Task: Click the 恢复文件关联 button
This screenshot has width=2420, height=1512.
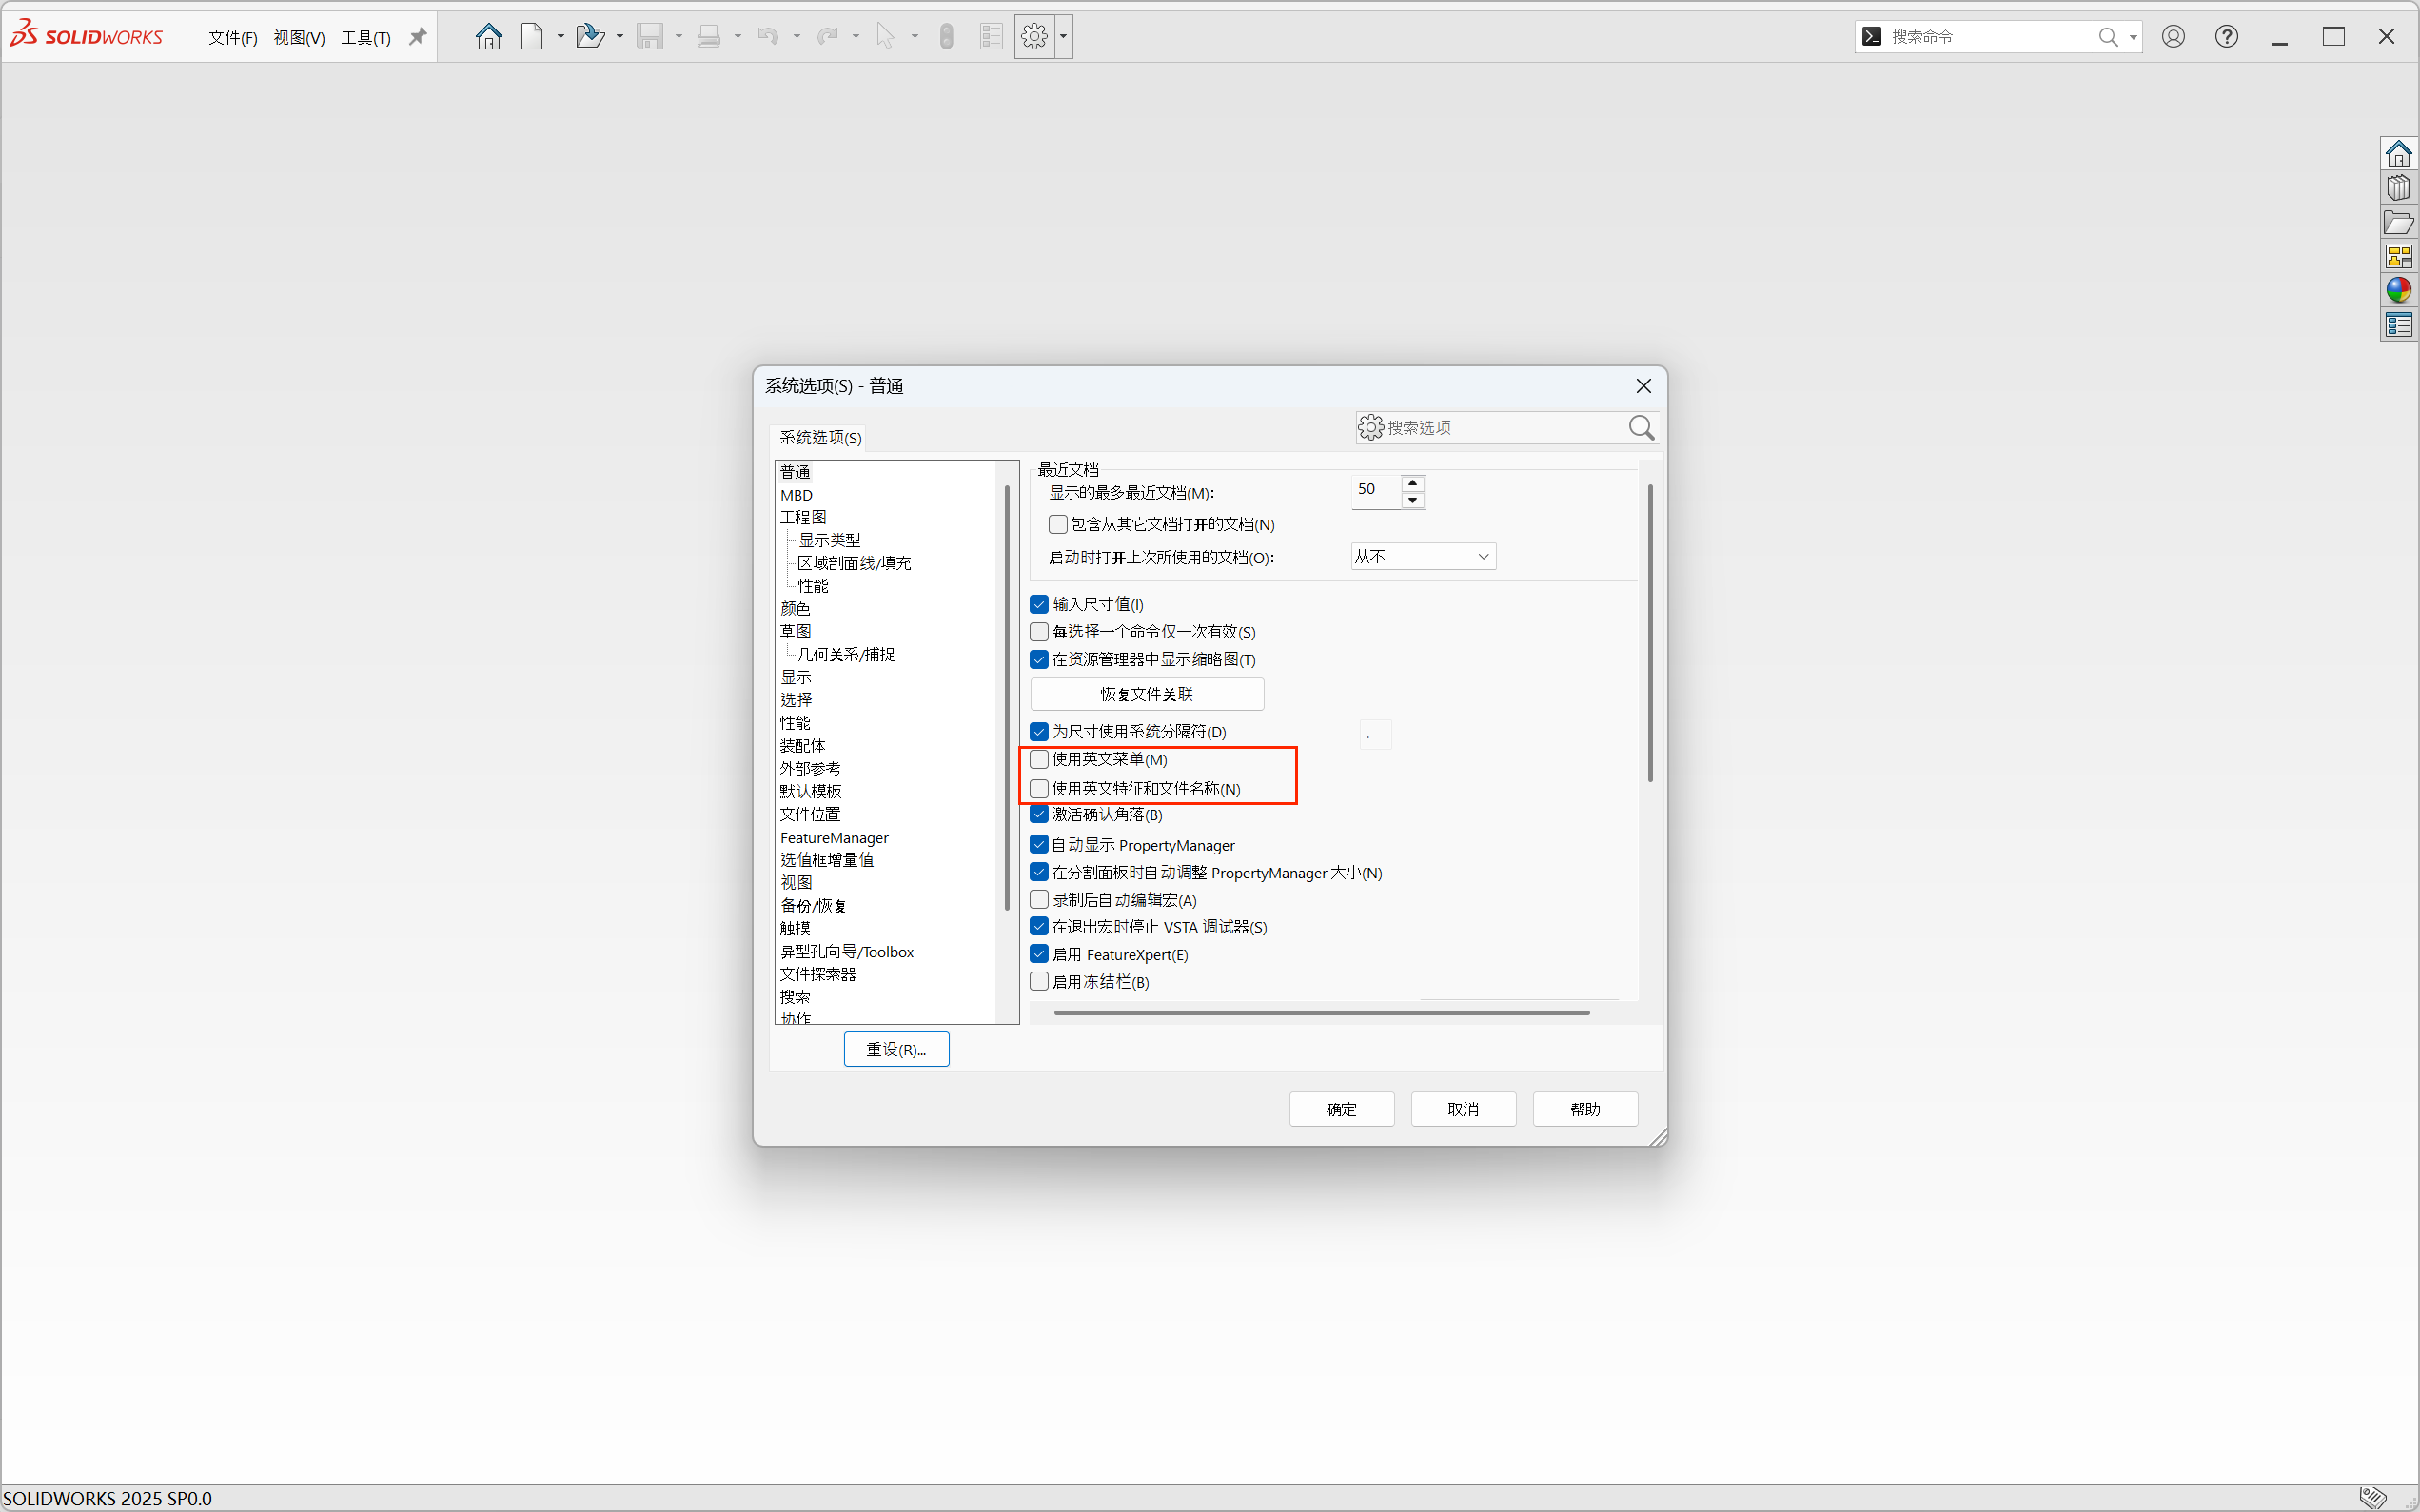Action: point(1146,694)
